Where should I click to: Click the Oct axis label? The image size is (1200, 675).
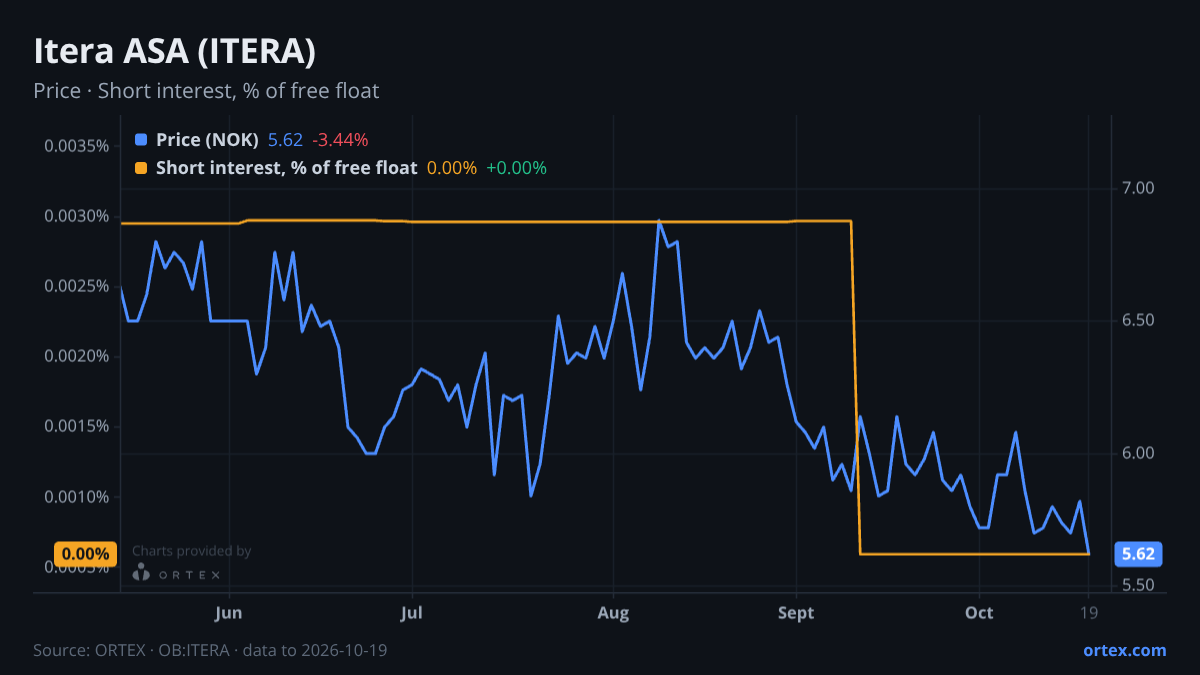tap(979, 613)
